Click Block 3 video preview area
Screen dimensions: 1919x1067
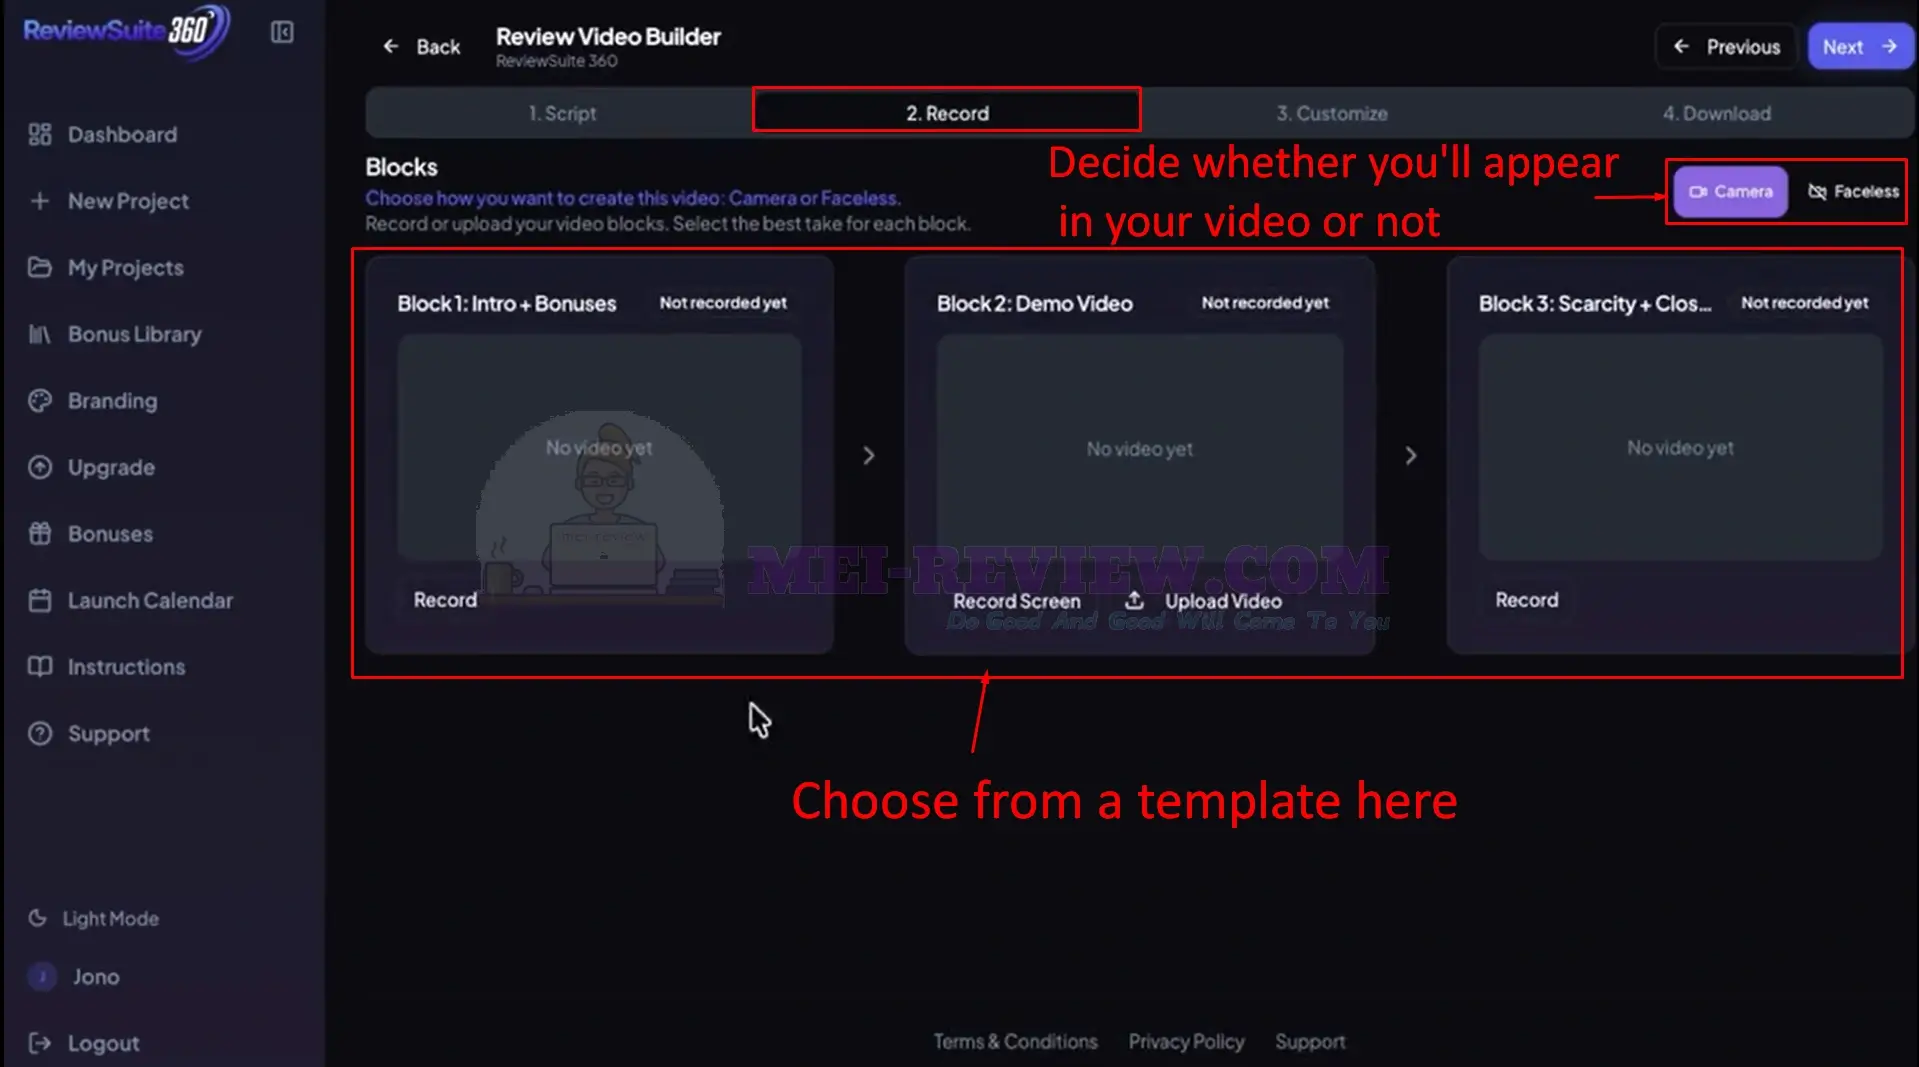click(x=1680, y=447)
